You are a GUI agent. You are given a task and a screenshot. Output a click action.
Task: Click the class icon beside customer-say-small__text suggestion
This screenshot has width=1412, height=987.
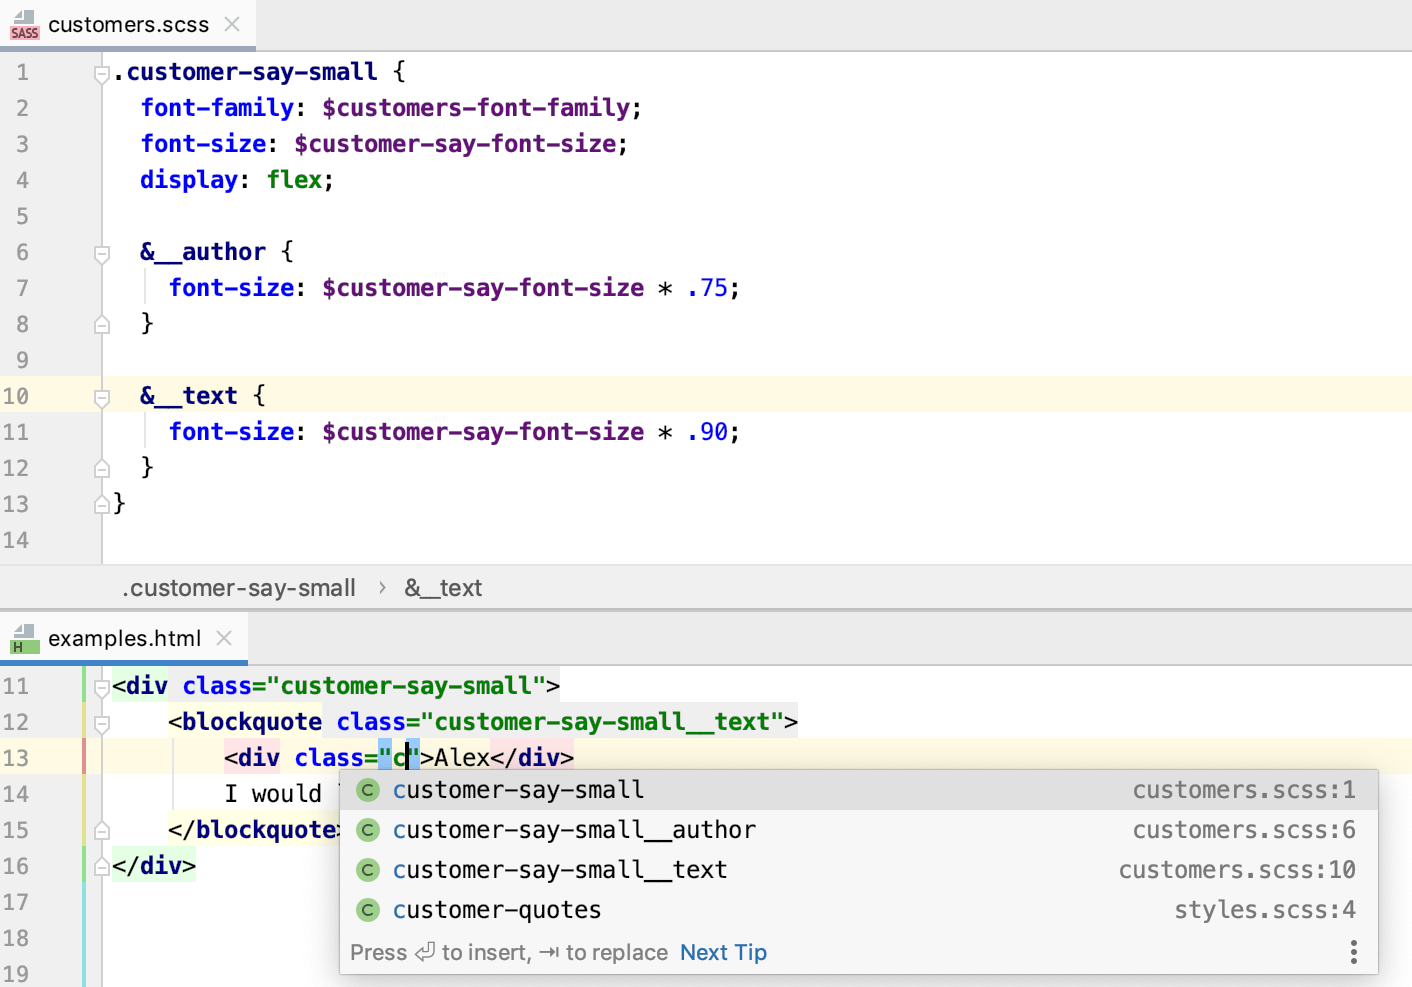click(367, 869)
